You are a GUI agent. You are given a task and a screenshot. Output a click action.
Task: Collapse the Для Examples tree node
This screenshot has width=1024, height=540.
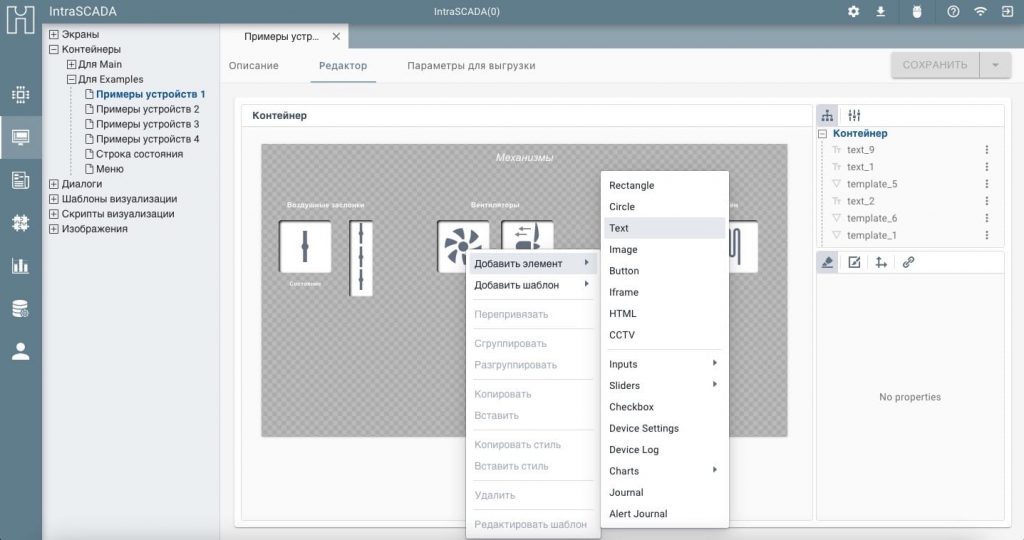[71, 80]
